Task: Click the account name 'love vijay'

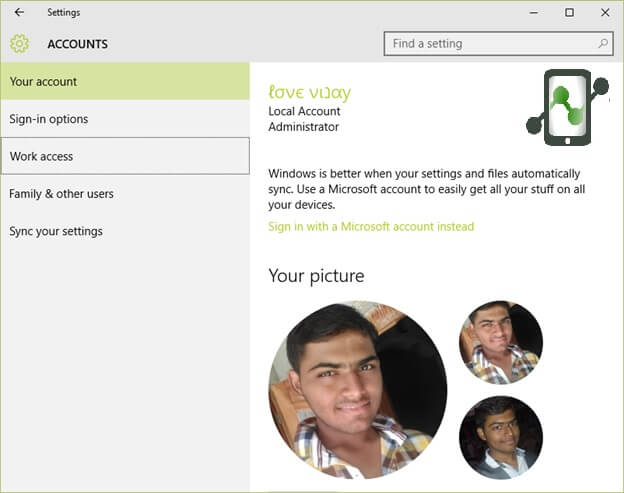Action: 310,92
